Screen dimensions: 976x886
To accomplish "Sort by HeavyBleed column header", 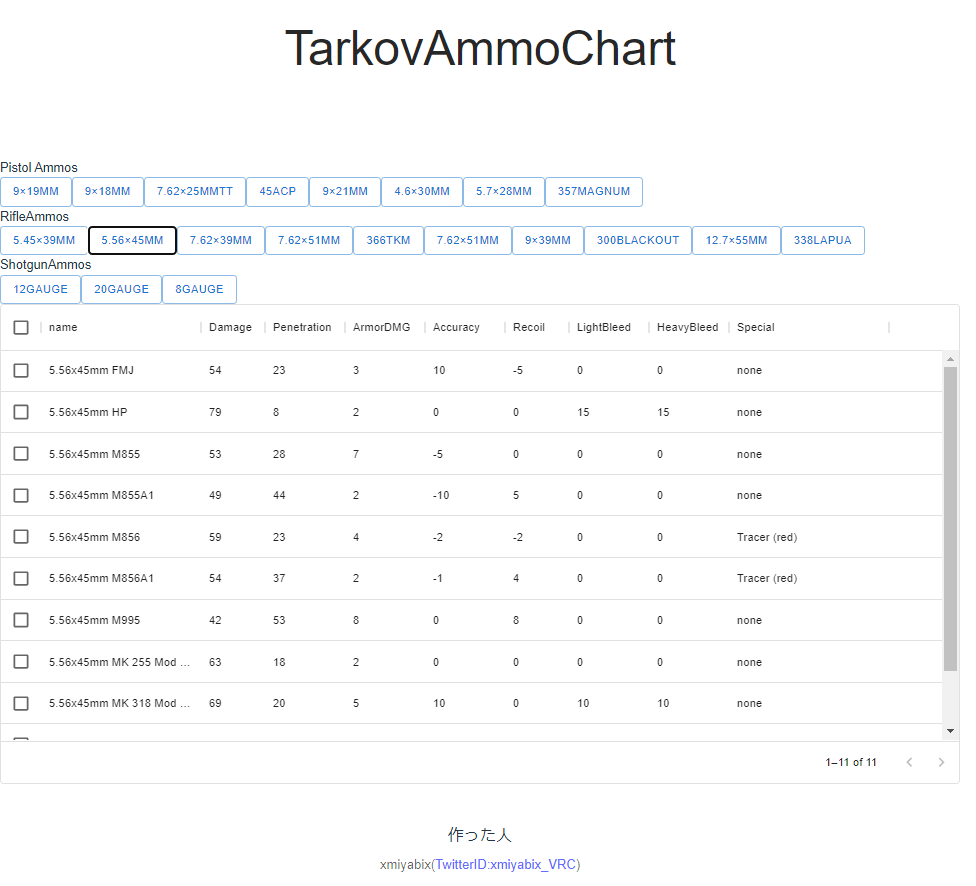I will [687, 328].
